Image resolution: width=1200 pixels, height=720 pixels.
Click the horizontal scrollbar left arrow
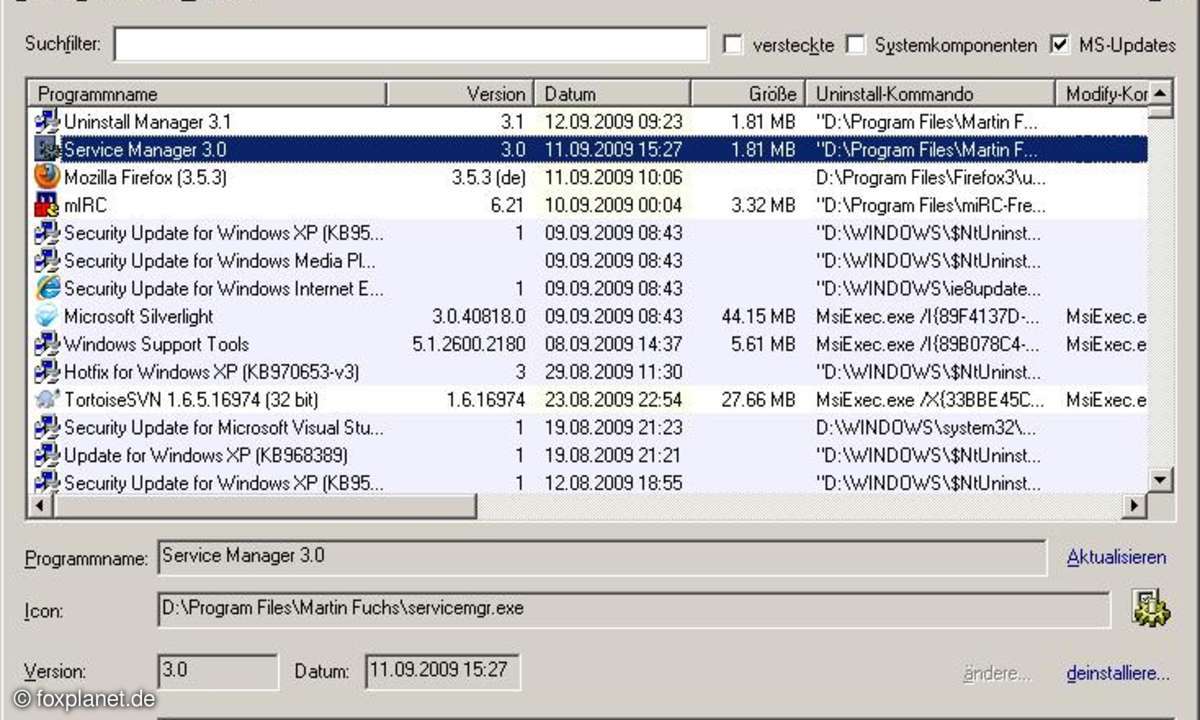click(x=39, y=506)
